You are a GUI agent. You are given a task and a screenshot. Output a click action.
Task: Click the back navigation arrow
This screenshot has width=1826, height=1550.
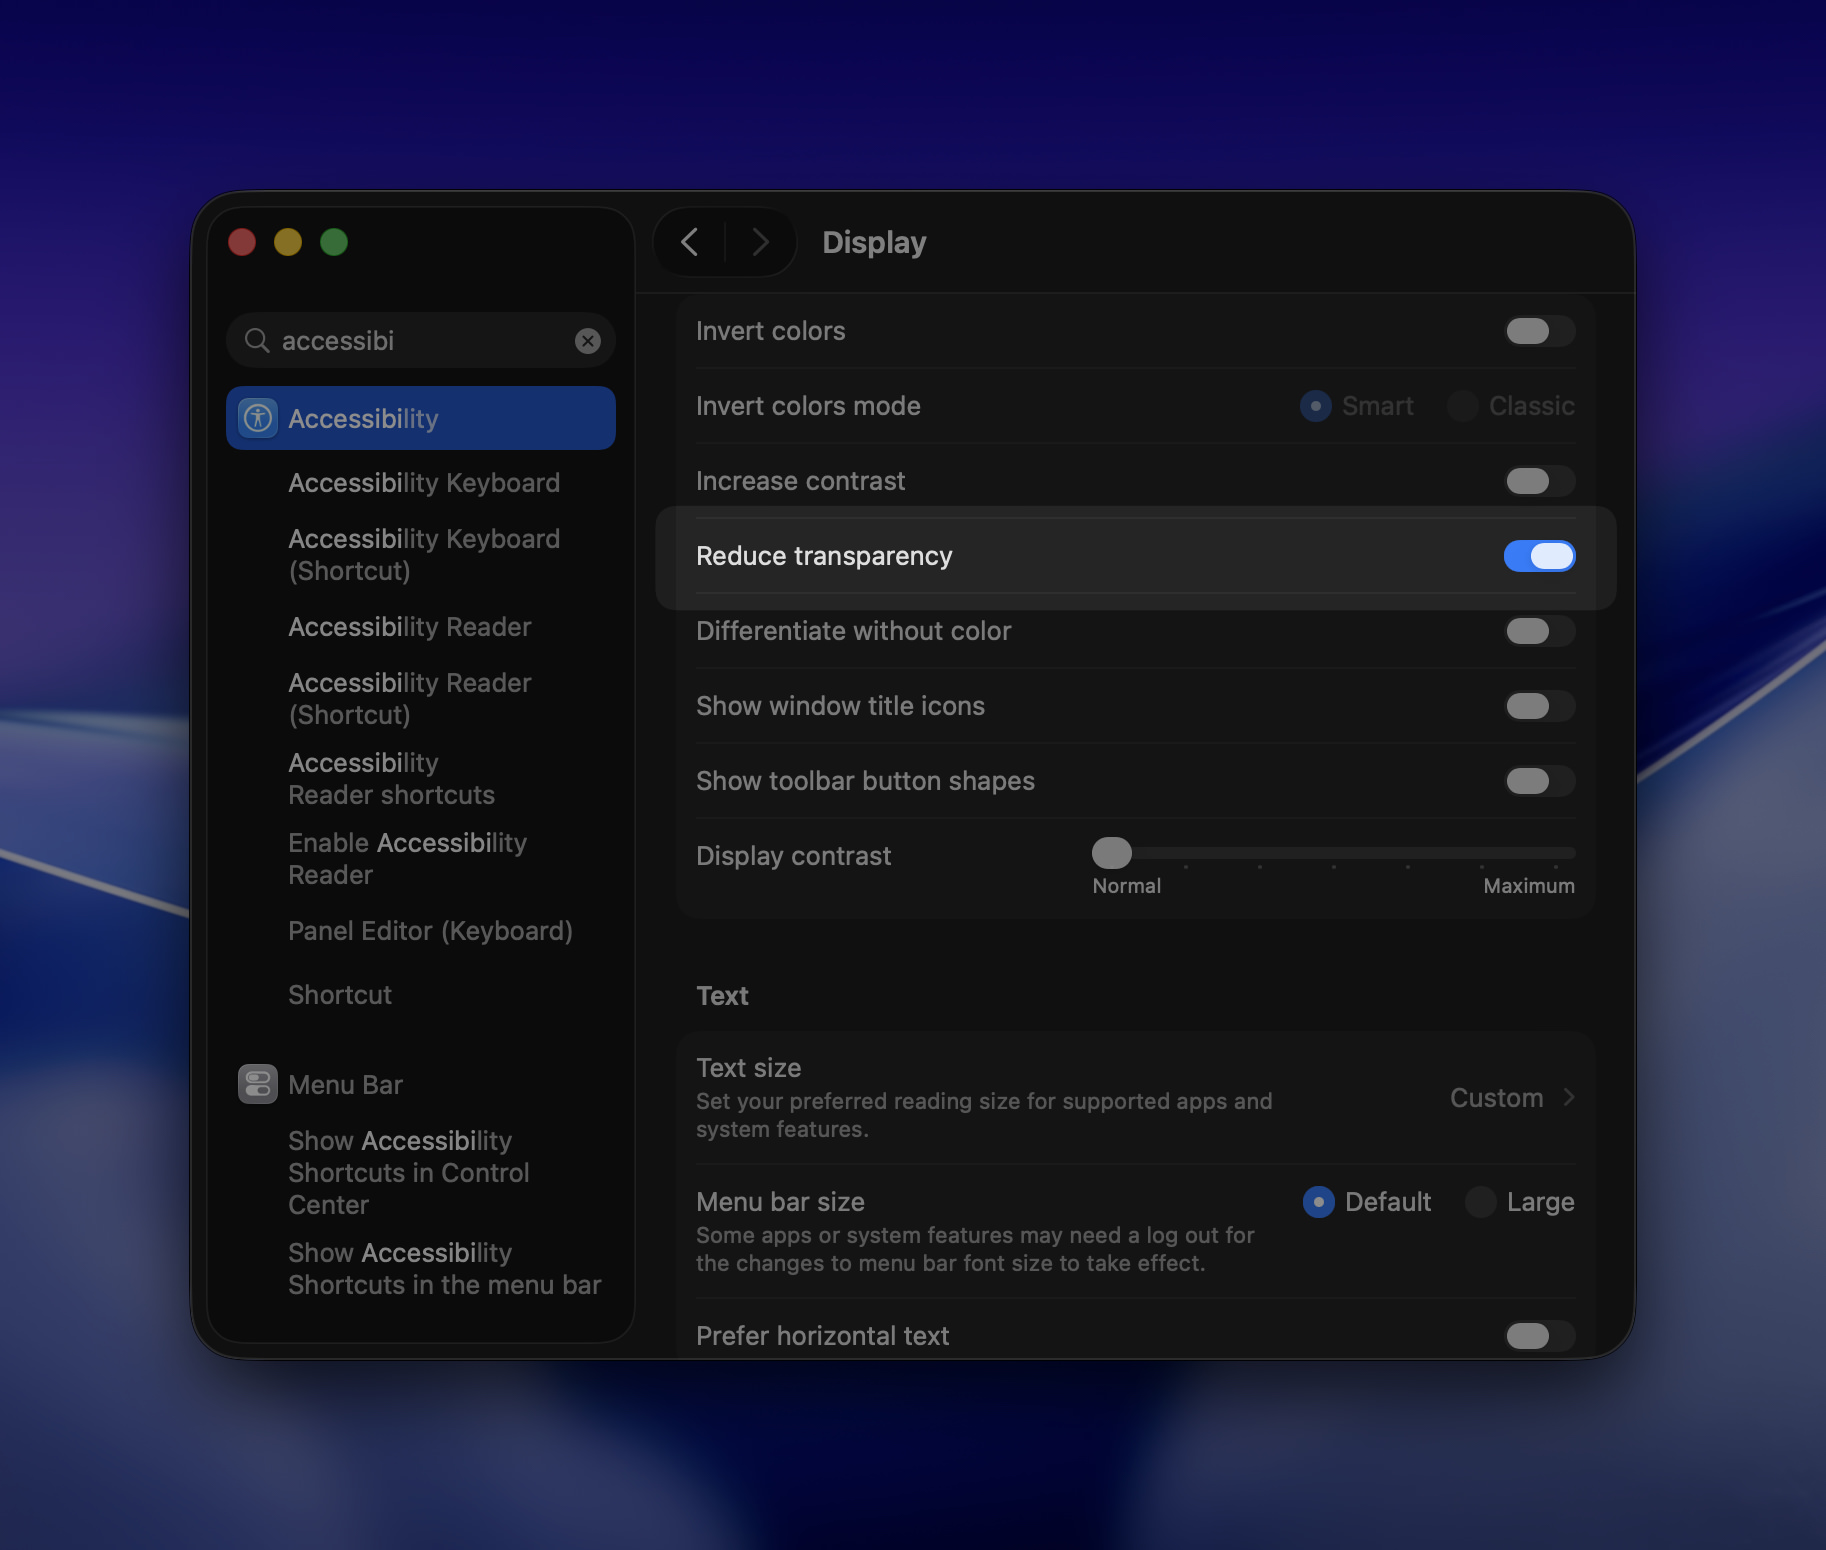click(x=690, y=242)
